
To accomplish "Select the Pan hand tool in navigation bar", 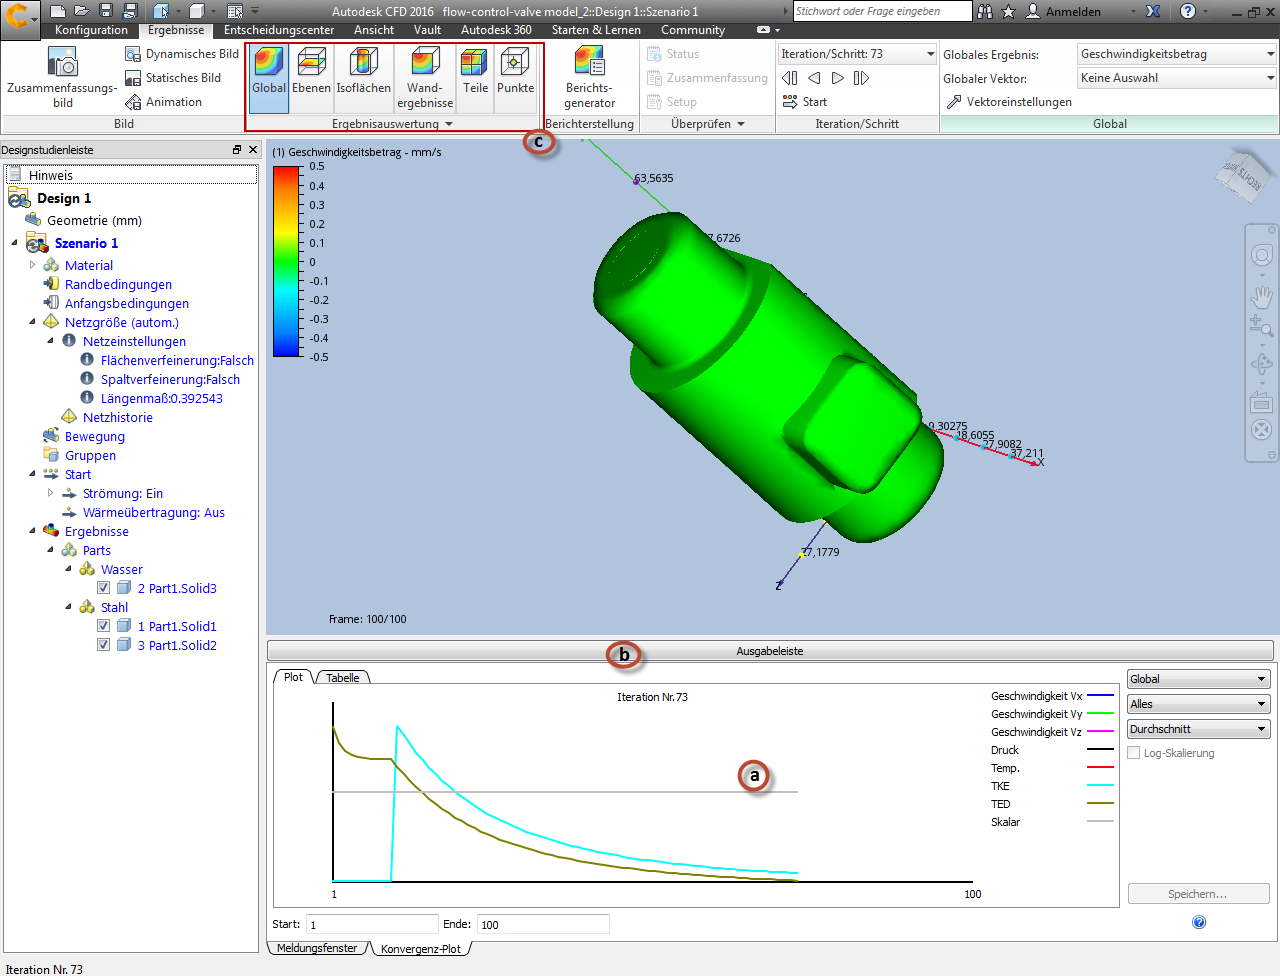I will (x=1262, y=296).
